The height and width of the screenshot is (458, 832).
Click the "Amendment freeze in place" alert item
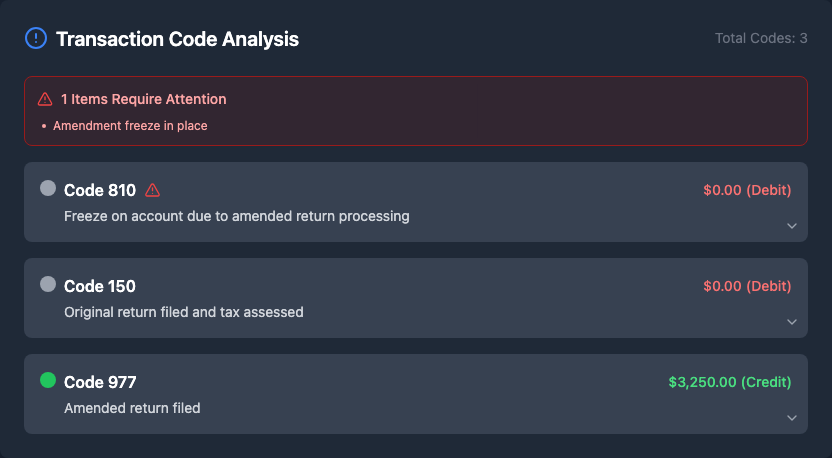pos(130,126)
